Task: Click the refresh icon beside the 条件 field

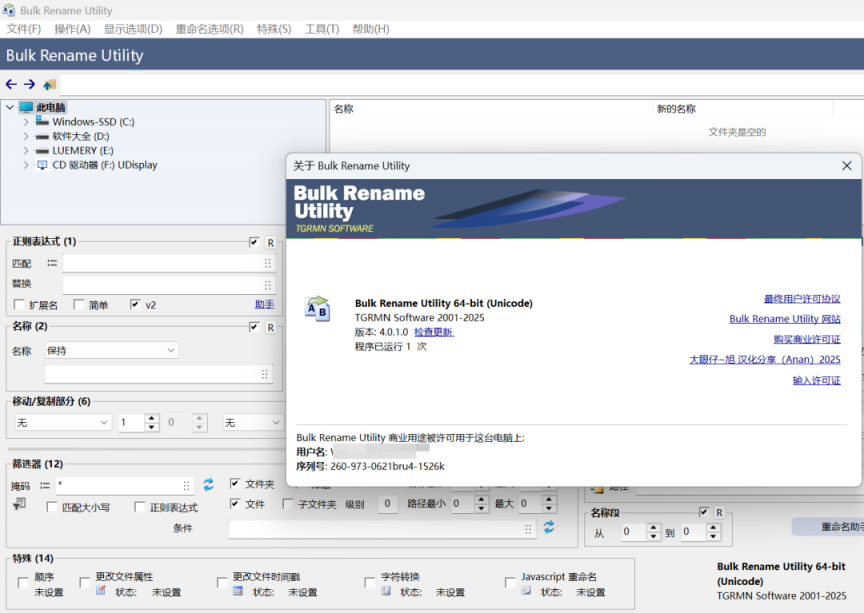Action: click(549, 527)
